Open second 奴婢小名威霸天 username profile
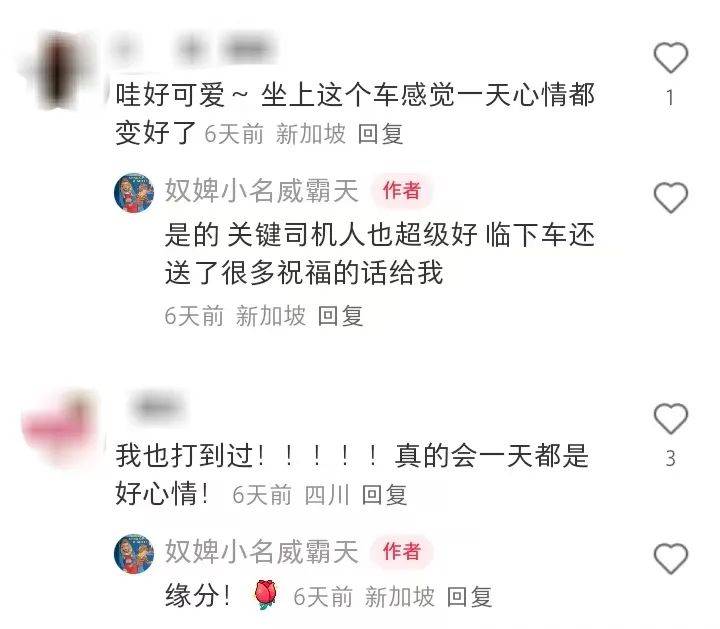The image size is (720, 629). pos(261,552)
